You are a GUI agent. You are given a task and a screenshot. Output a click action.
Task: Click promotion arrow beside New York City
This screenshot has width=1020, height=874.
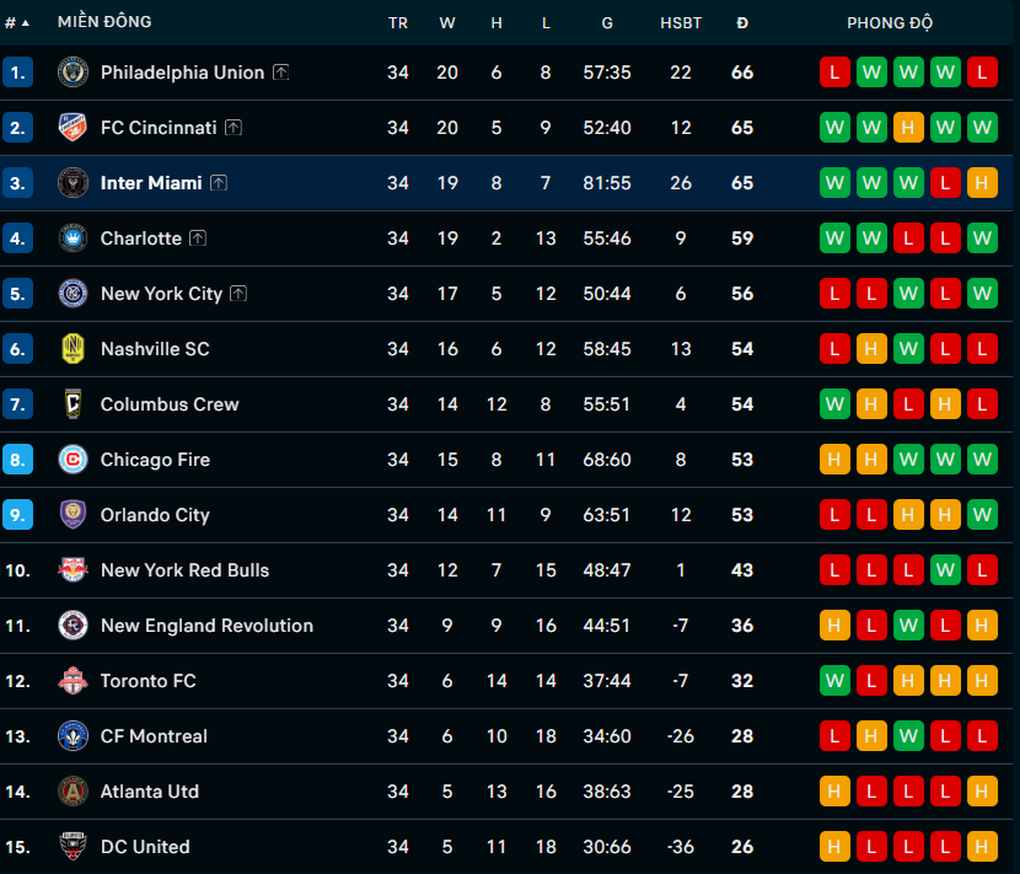tap(238, 294)
